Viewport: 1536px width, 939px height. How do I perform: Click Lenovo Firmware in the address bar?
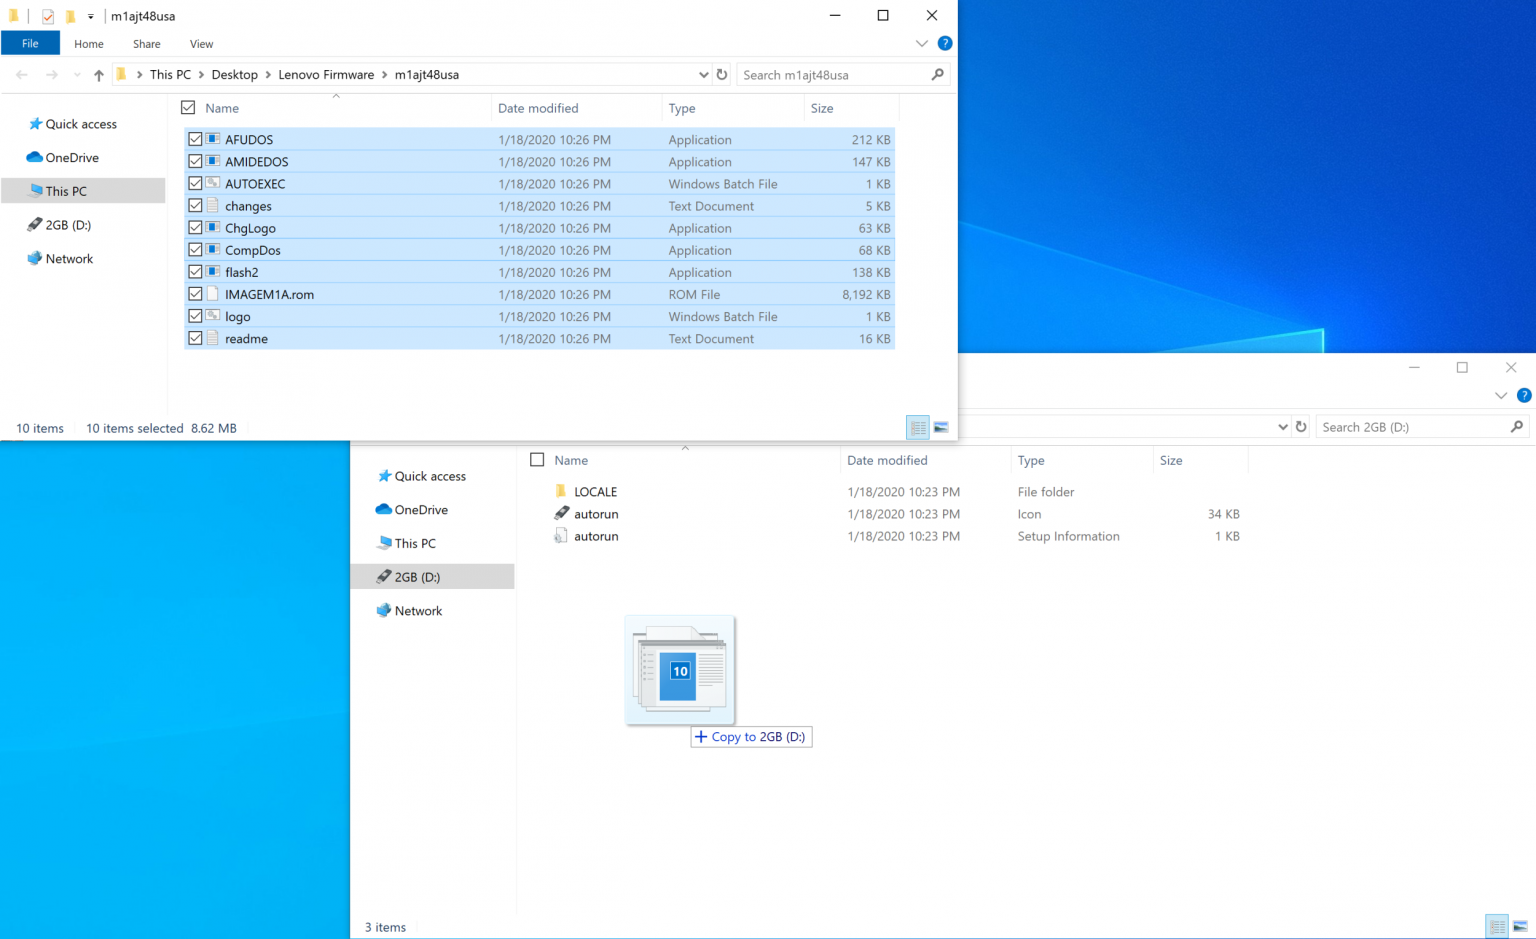326,74
